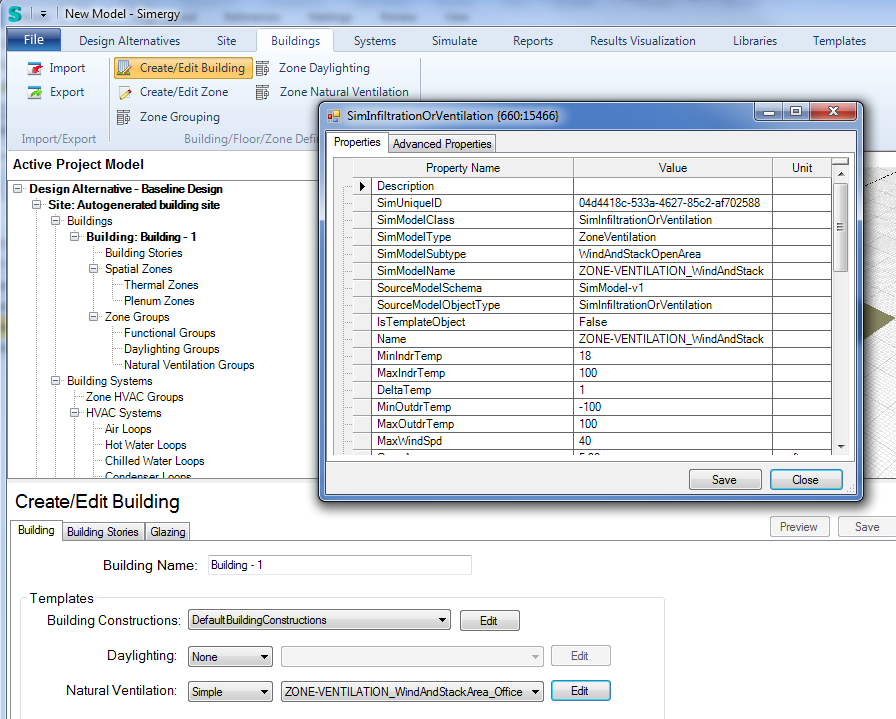Select Building Stories in the tree
This screenshot has width=896, height=719.
coord(143,253)
